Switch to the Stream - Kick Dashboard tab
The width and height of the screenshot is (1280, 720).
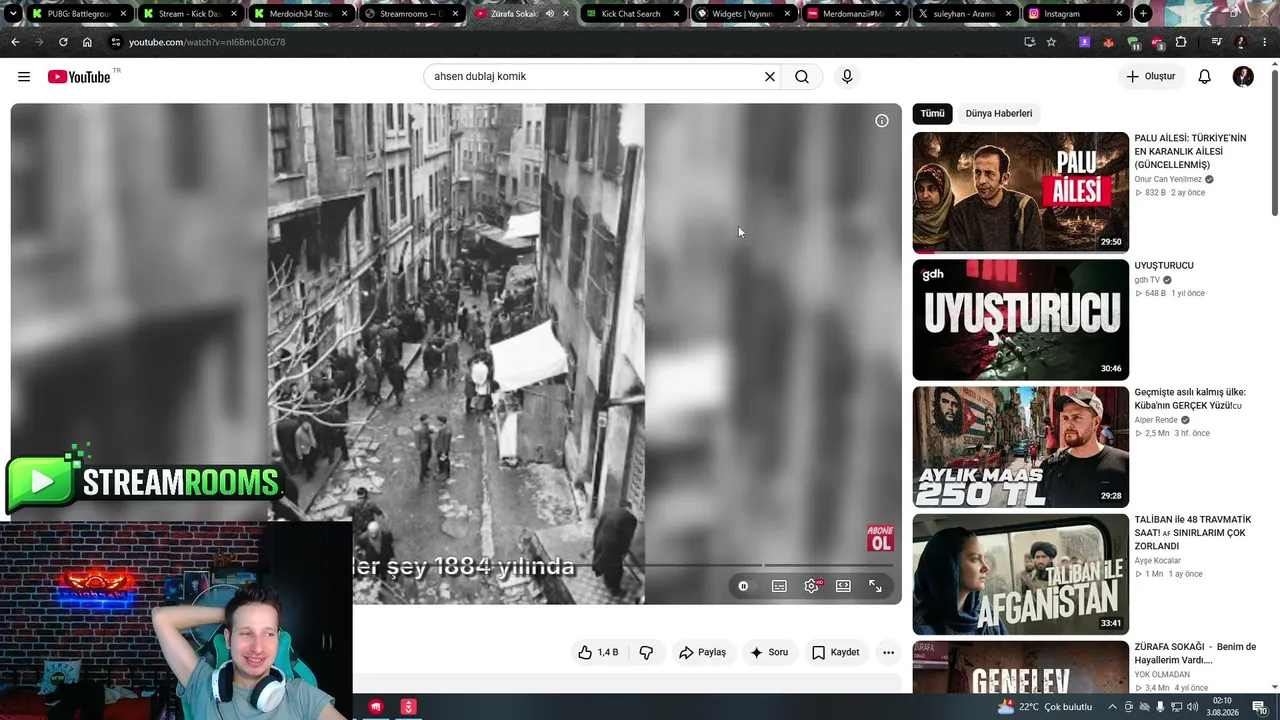(190, 14)
